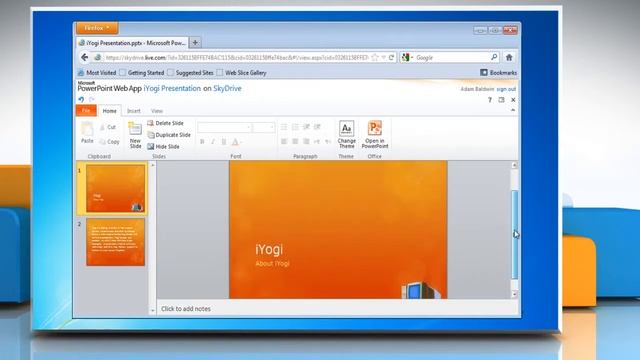
Task: Click the Redo arrow icon
Action: (x=92, y=99)
